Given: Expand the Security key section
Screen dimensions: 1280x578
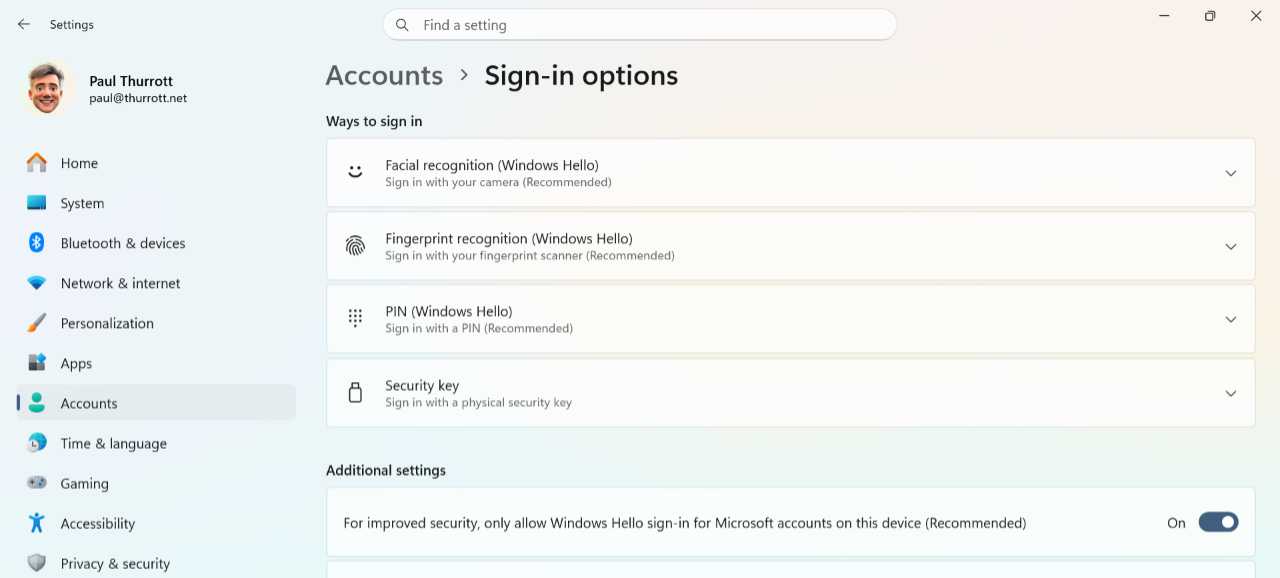Looking at the screenshot, I should pyautogui.click(x=790, y=393).
